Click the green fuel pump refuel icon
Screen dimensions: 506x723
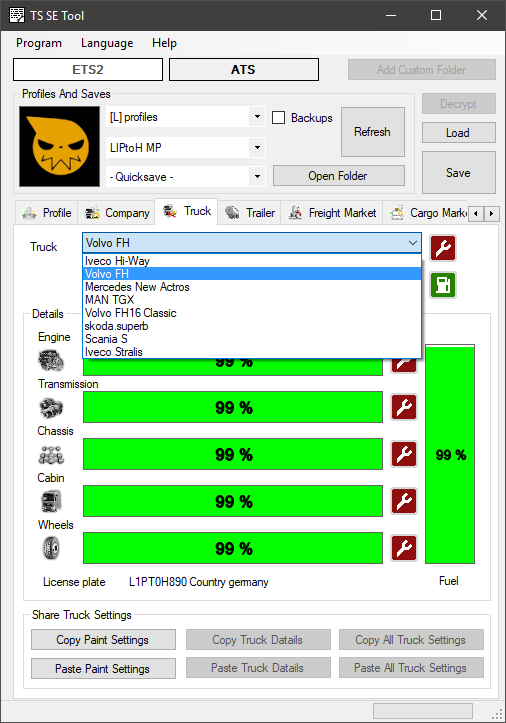(443, 285)
